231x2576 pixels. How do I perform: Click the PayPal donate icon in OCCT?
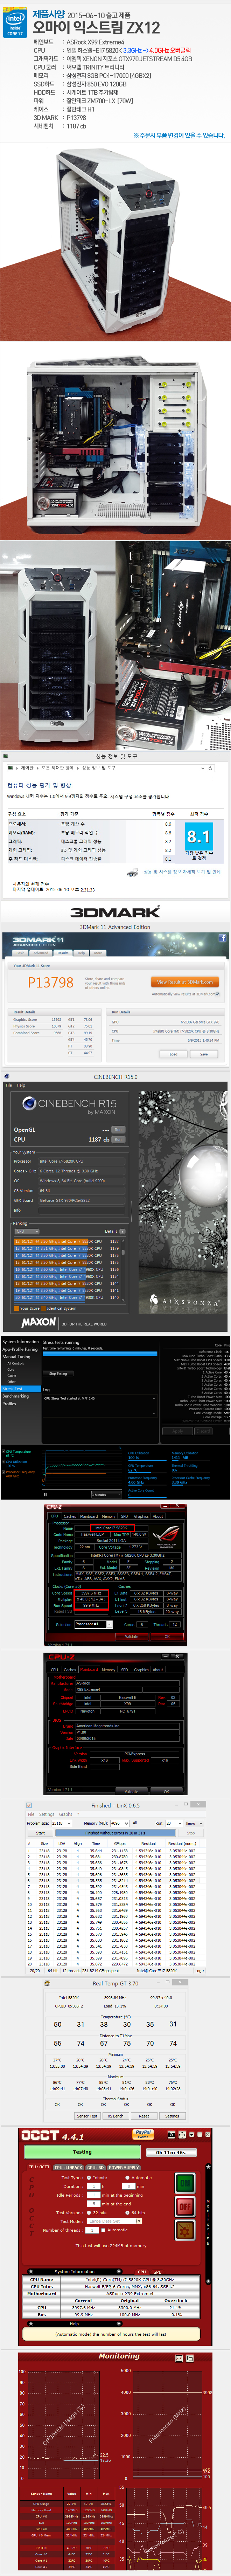click(143, 2134)
